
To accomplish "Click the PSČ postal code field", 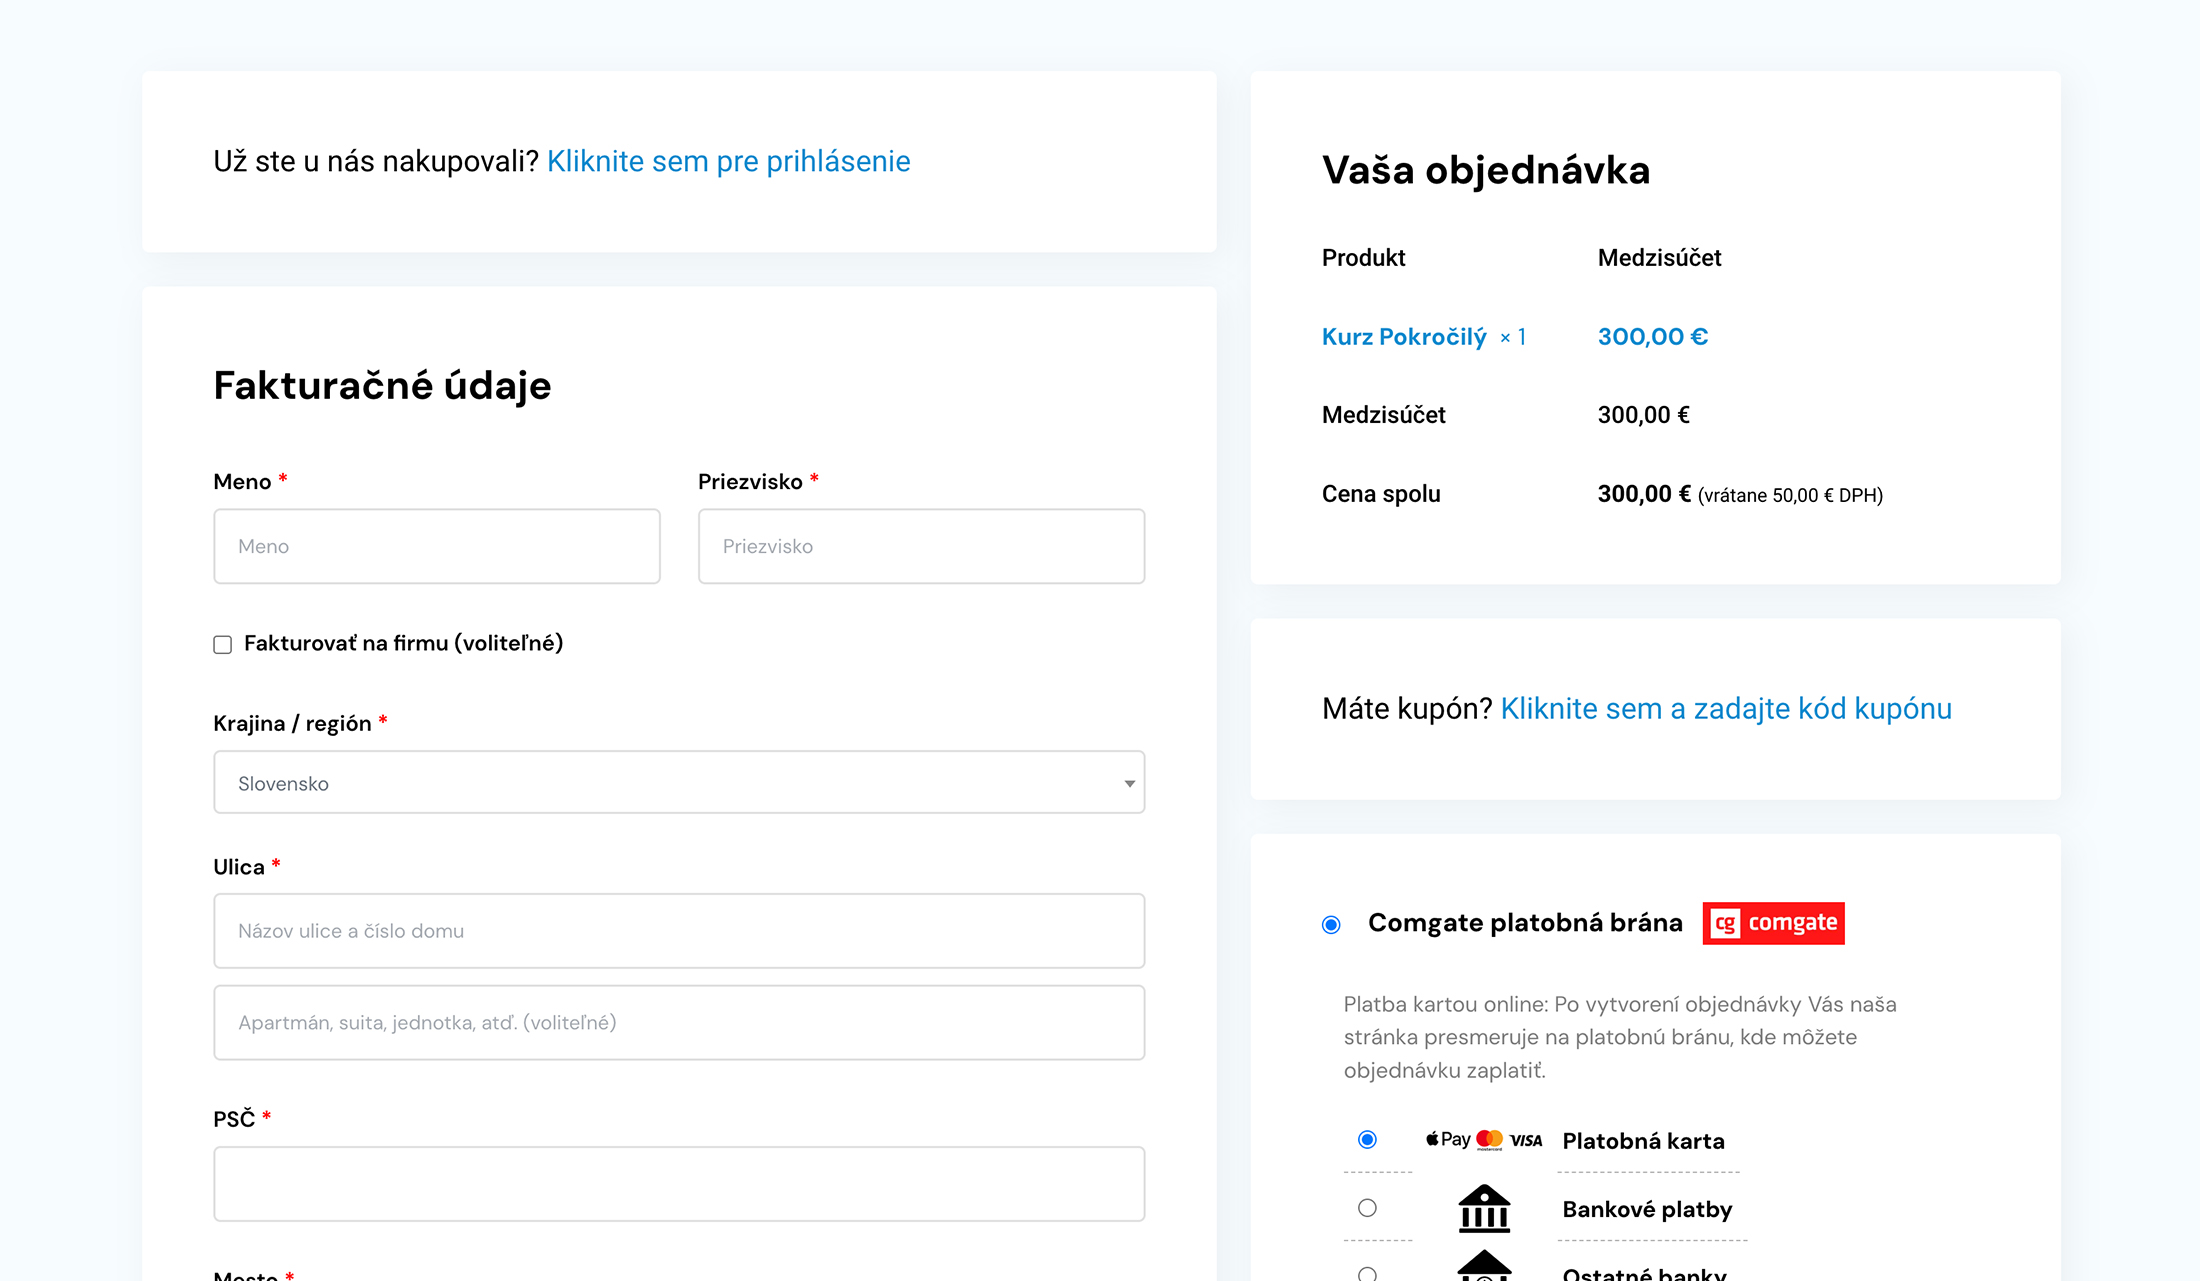I will 678,1183.
